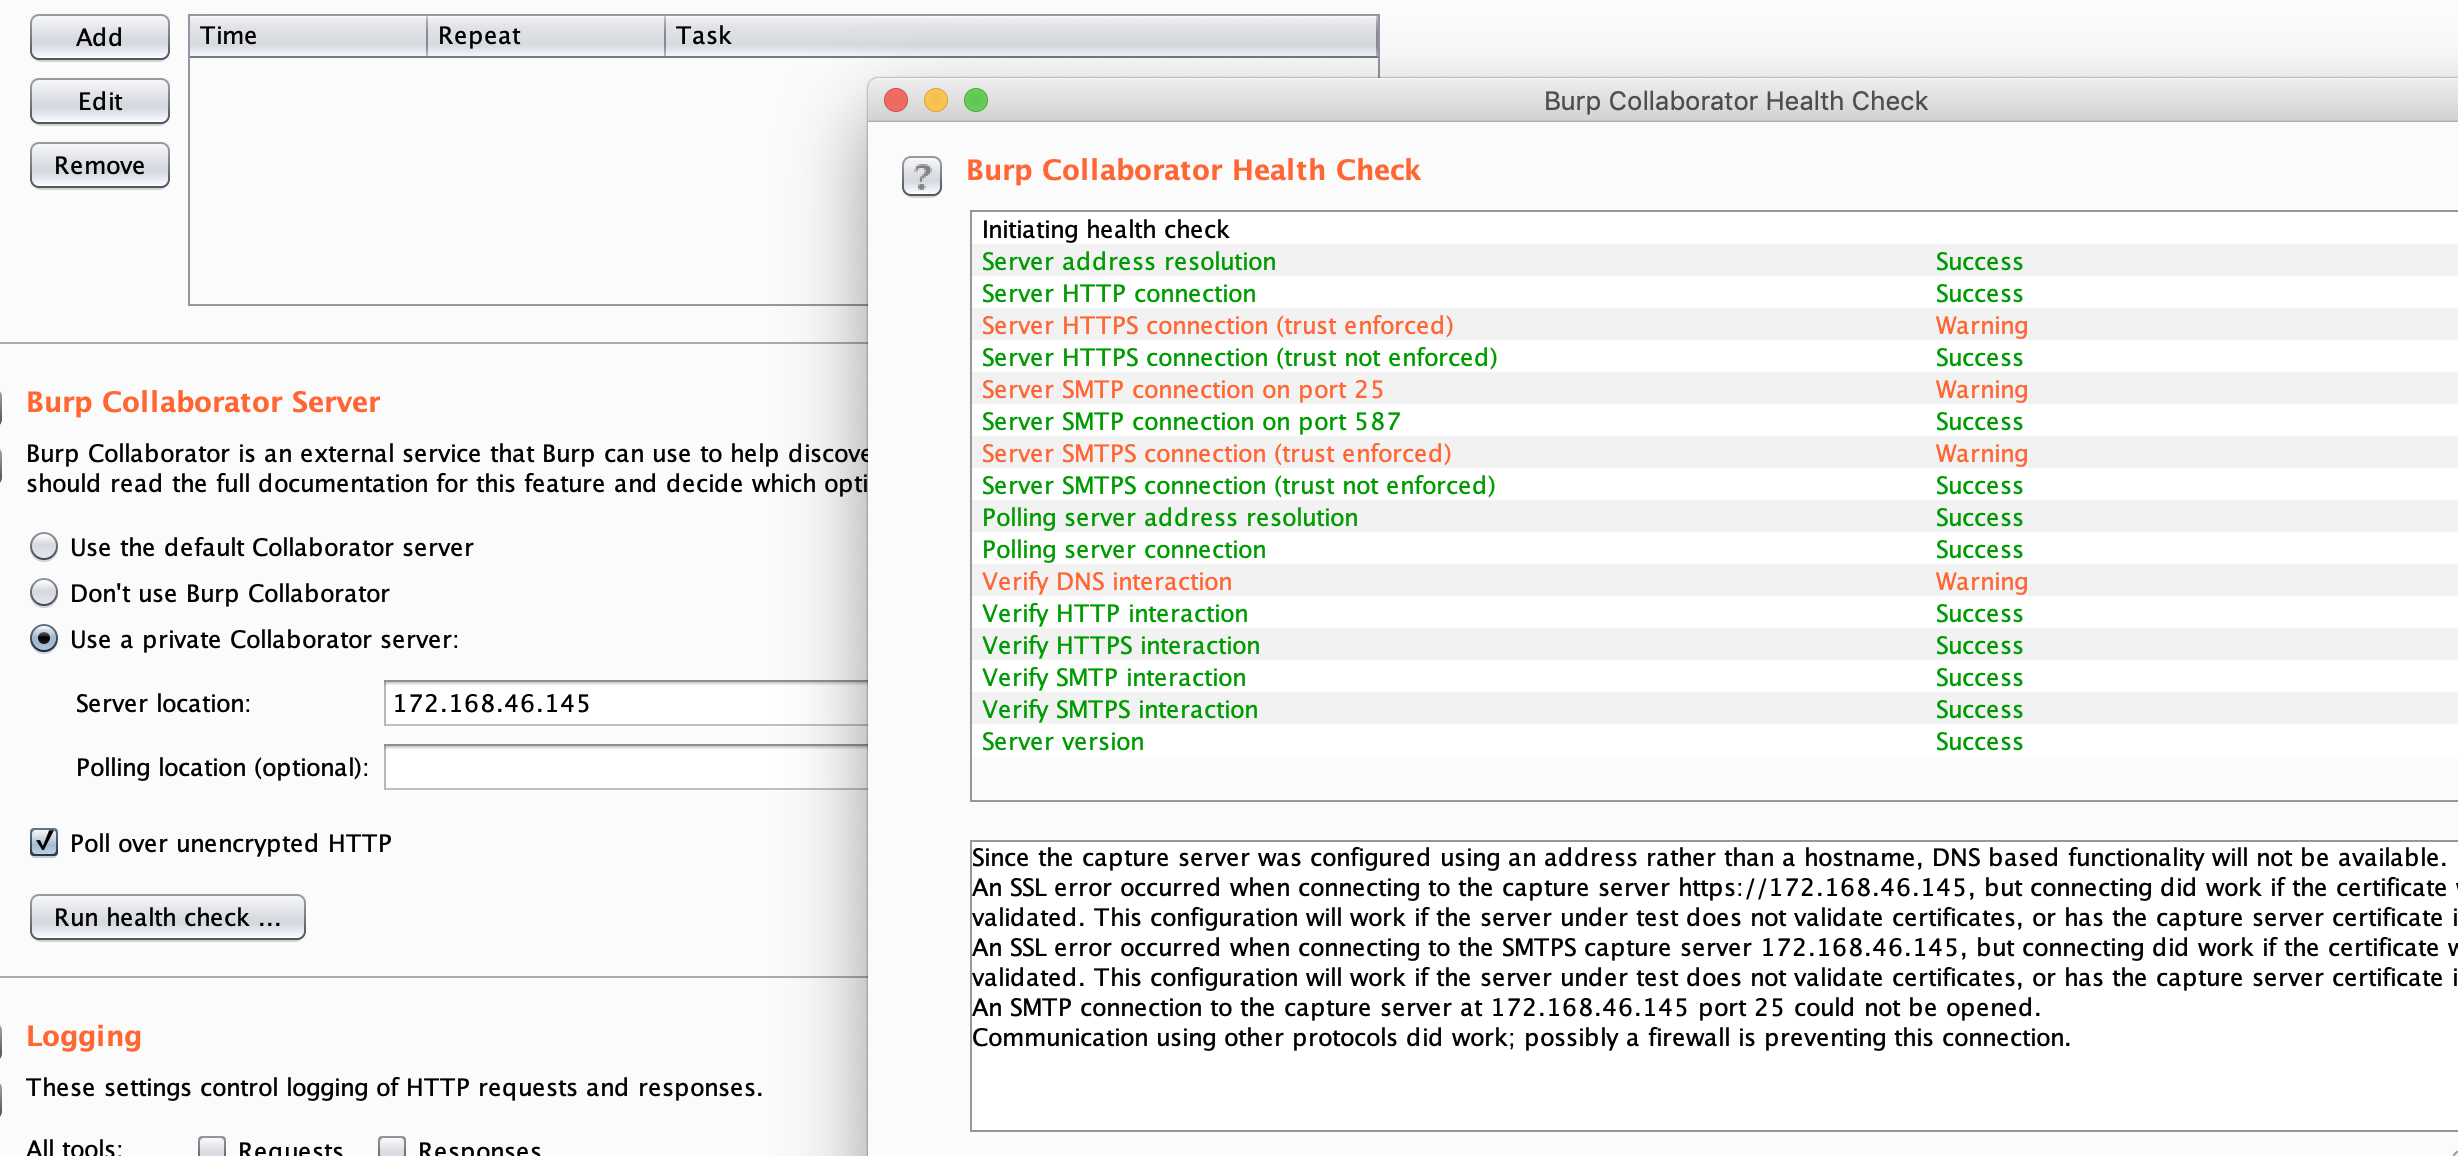Toggle Poll over unencrypted HTTP checkbox
Screen dimensions: 2458x1156
pos(44,843)
